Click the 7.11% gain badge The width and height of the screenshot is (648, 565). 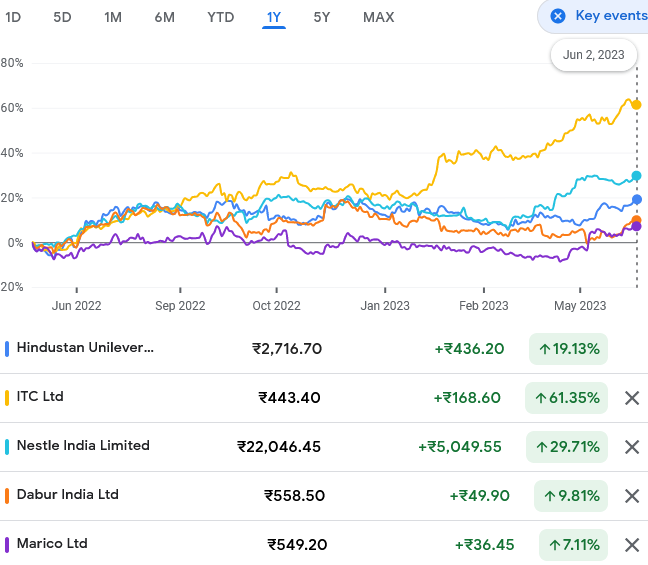pyautogui.click(x=573, y=545)
